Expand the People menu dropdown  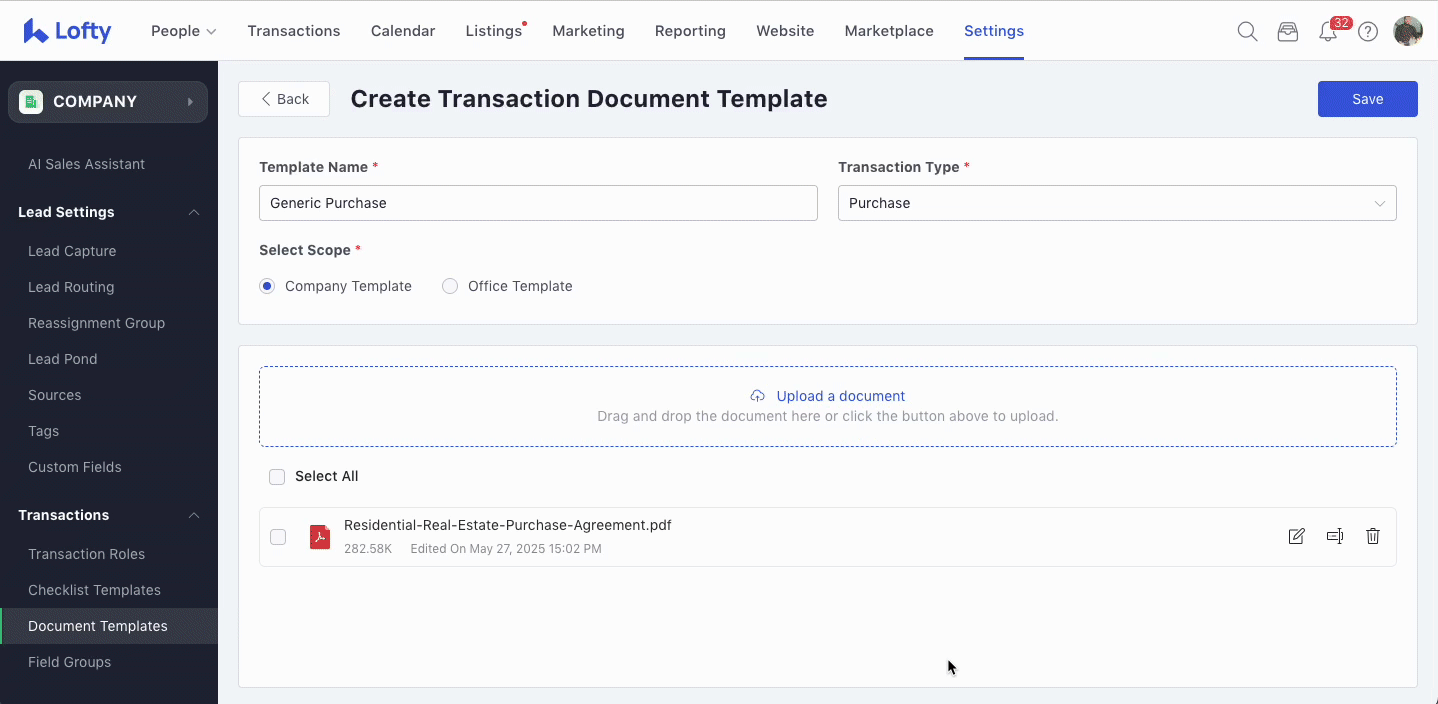tap(184, 31)
